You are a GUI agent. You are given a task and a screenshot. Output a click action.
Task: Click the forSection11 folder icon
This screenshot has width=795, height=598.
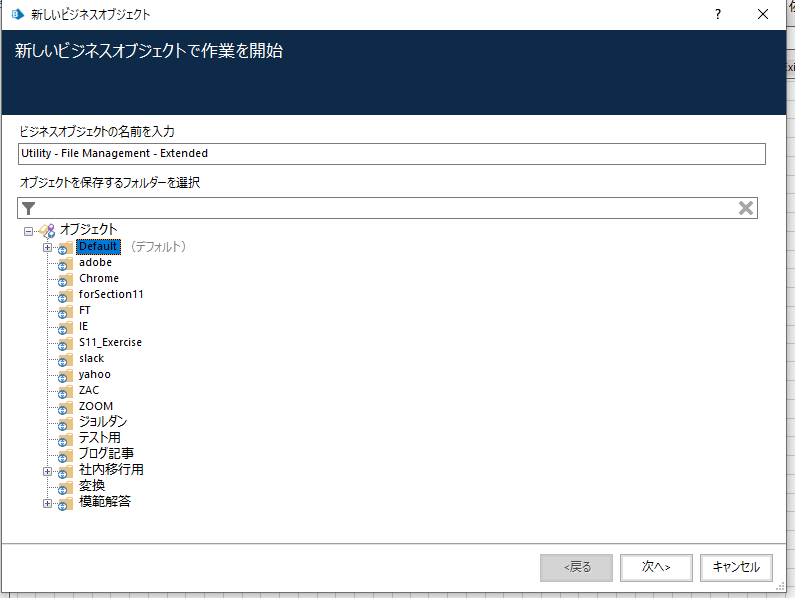point(65,296)
